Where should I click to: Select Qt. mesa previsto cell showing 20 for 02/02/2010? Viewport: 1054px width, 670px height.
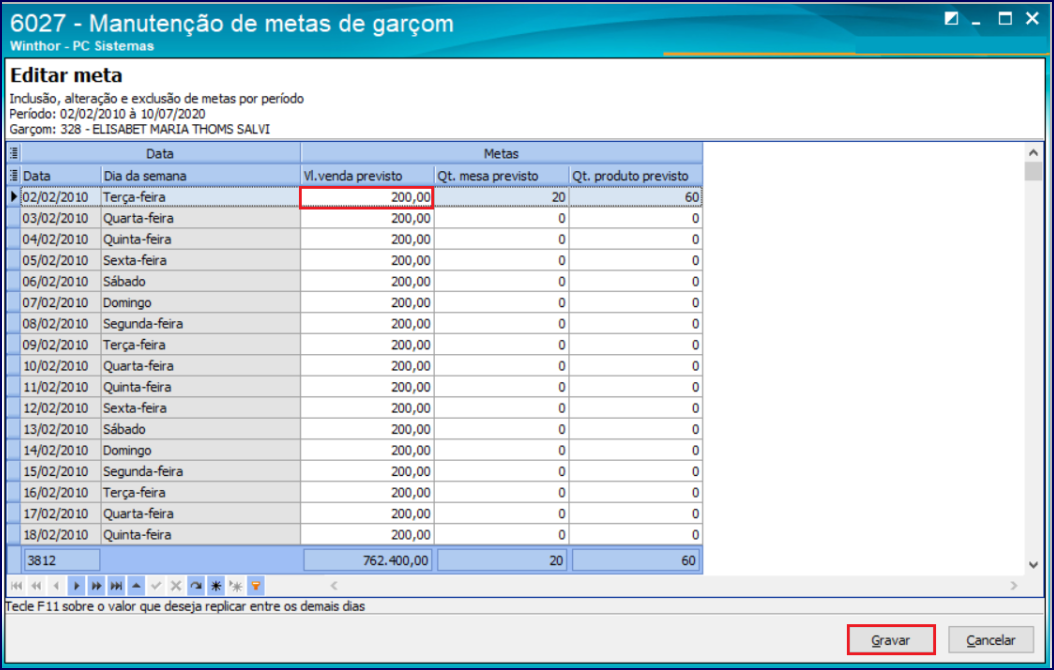pos(501,197)
